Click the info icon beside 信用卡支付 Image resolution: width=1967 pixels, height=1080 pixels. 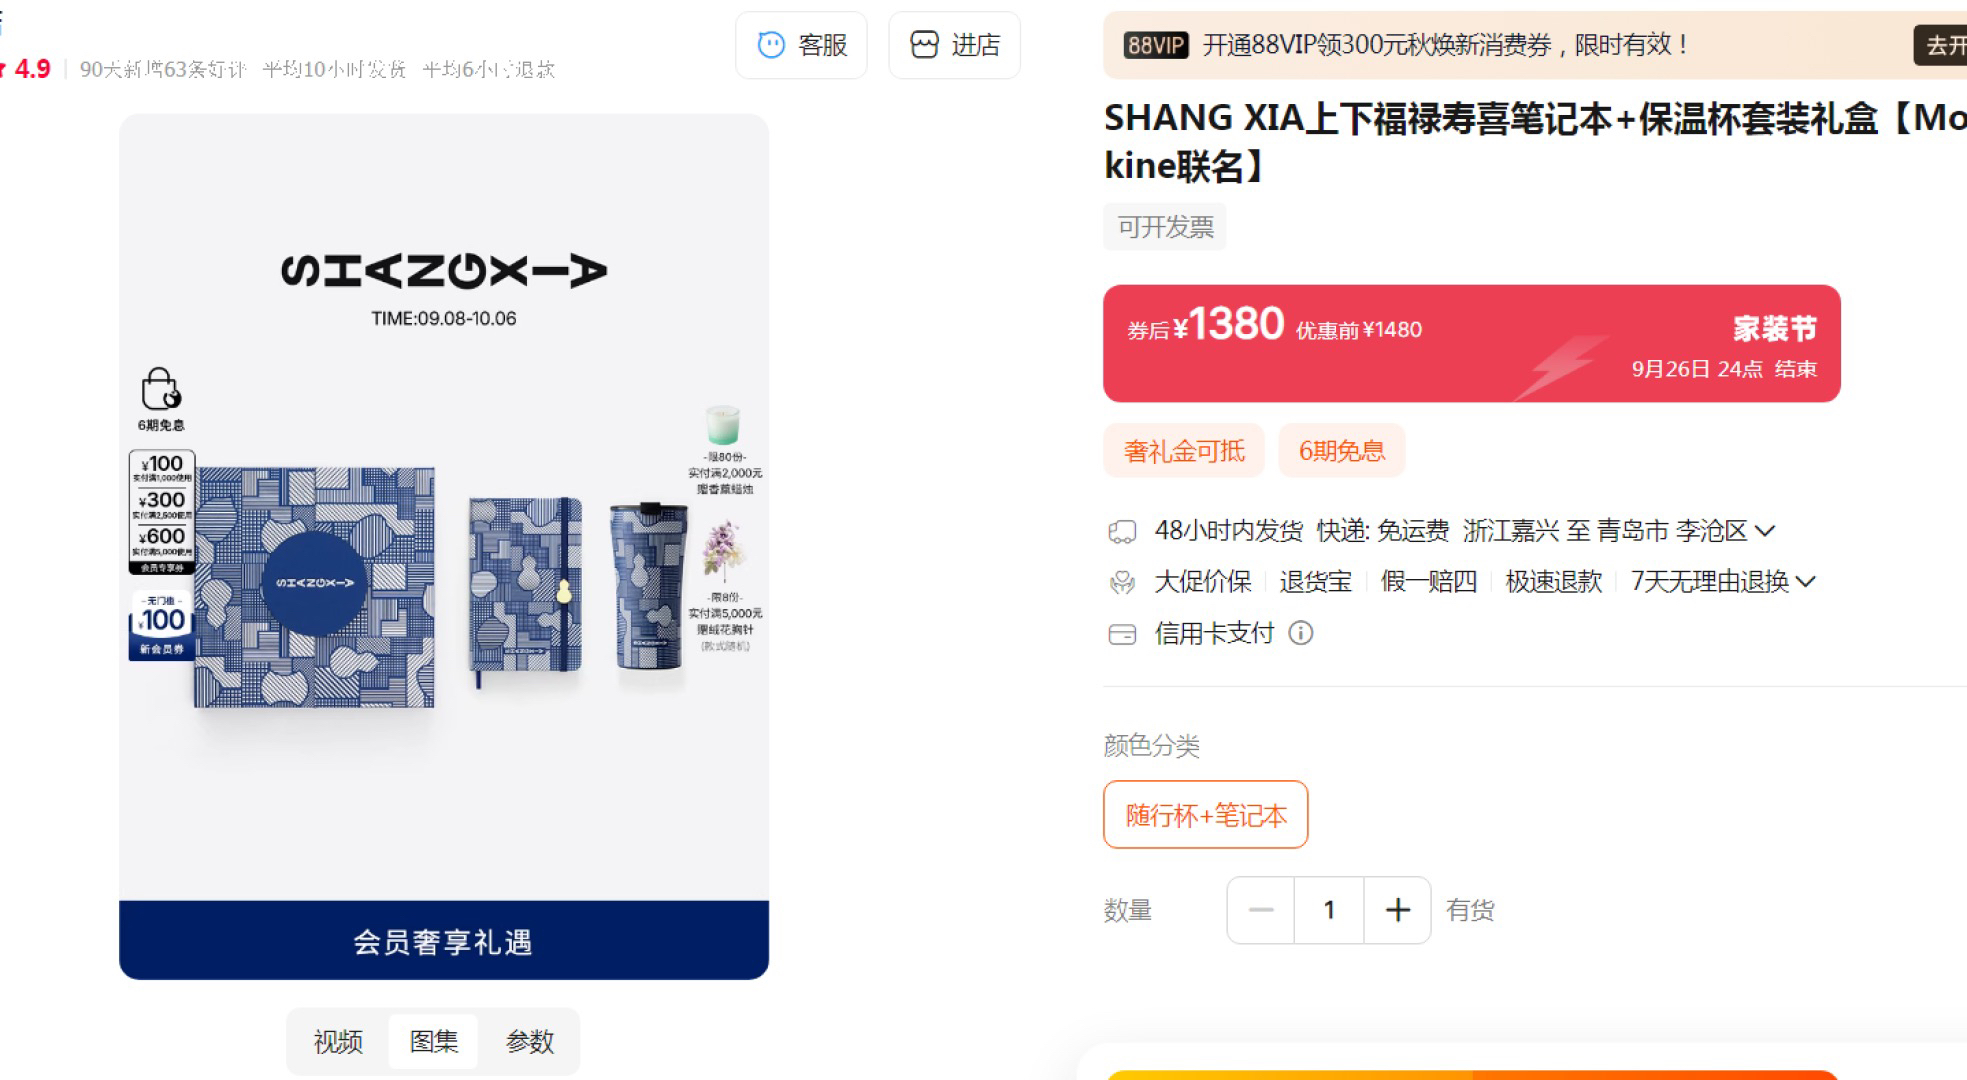(x=1300, y=633)
